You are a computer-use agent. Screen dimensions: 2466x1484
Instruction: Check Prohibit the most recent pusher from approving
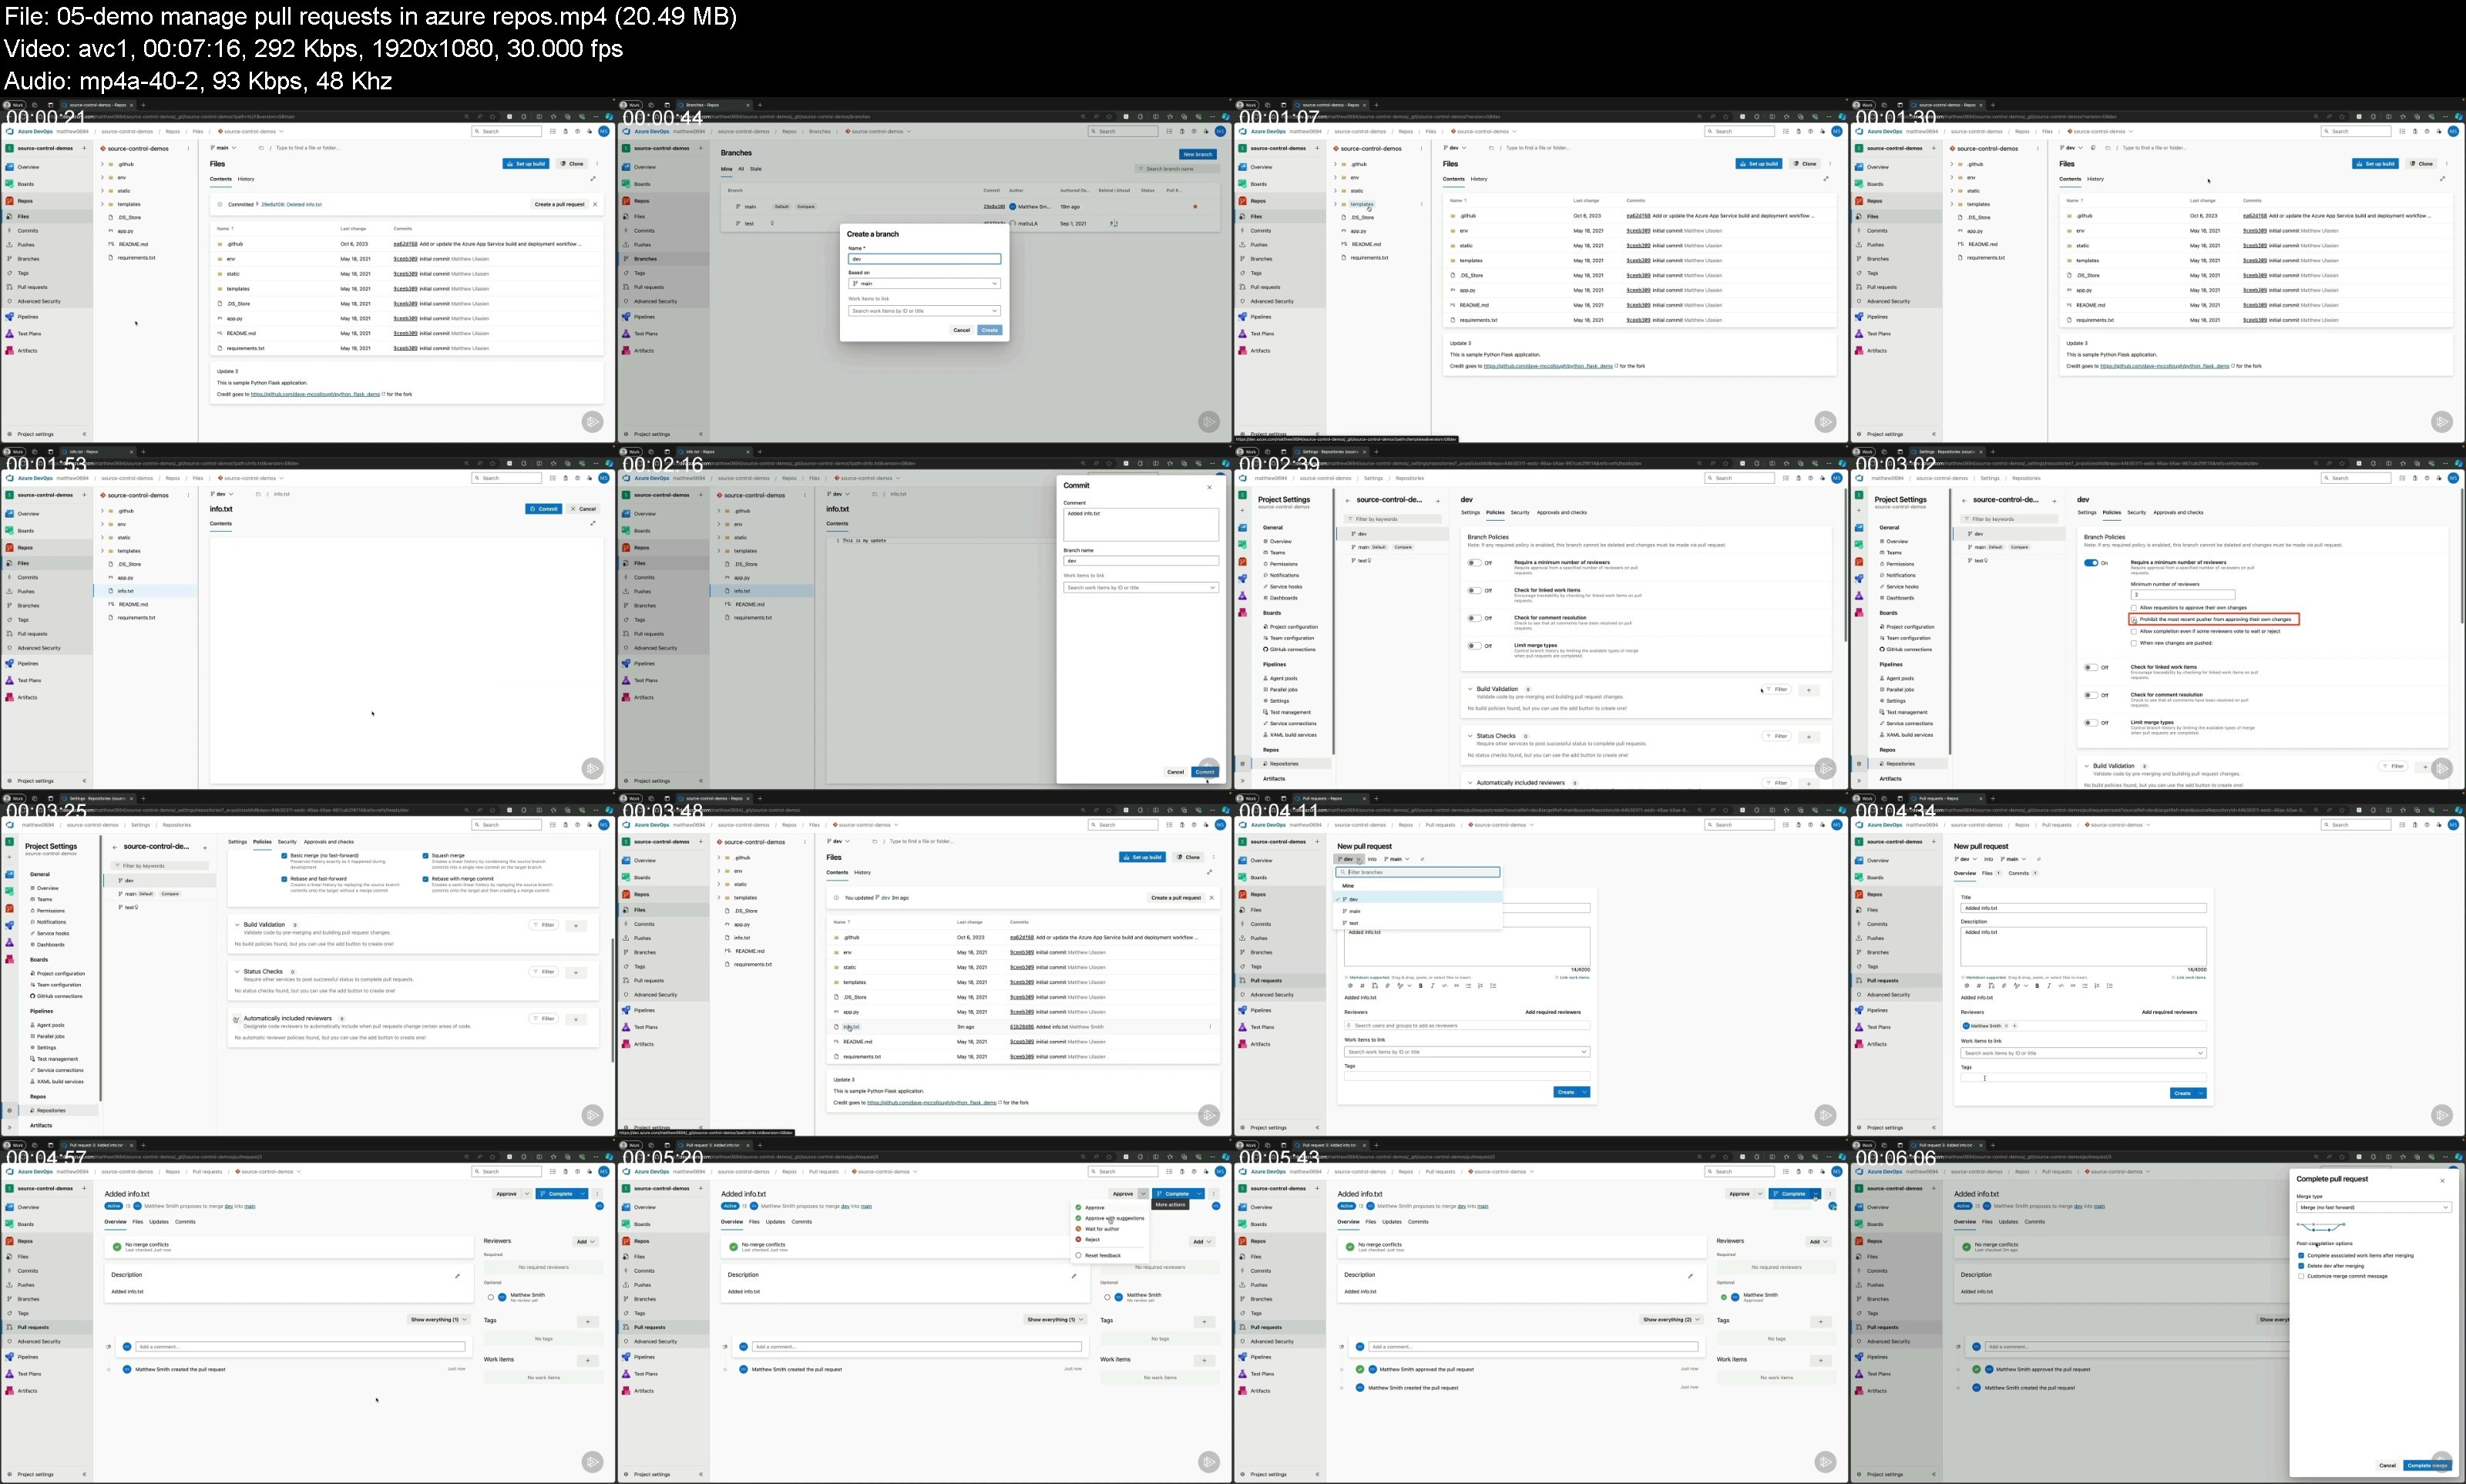coord(2134,620)
